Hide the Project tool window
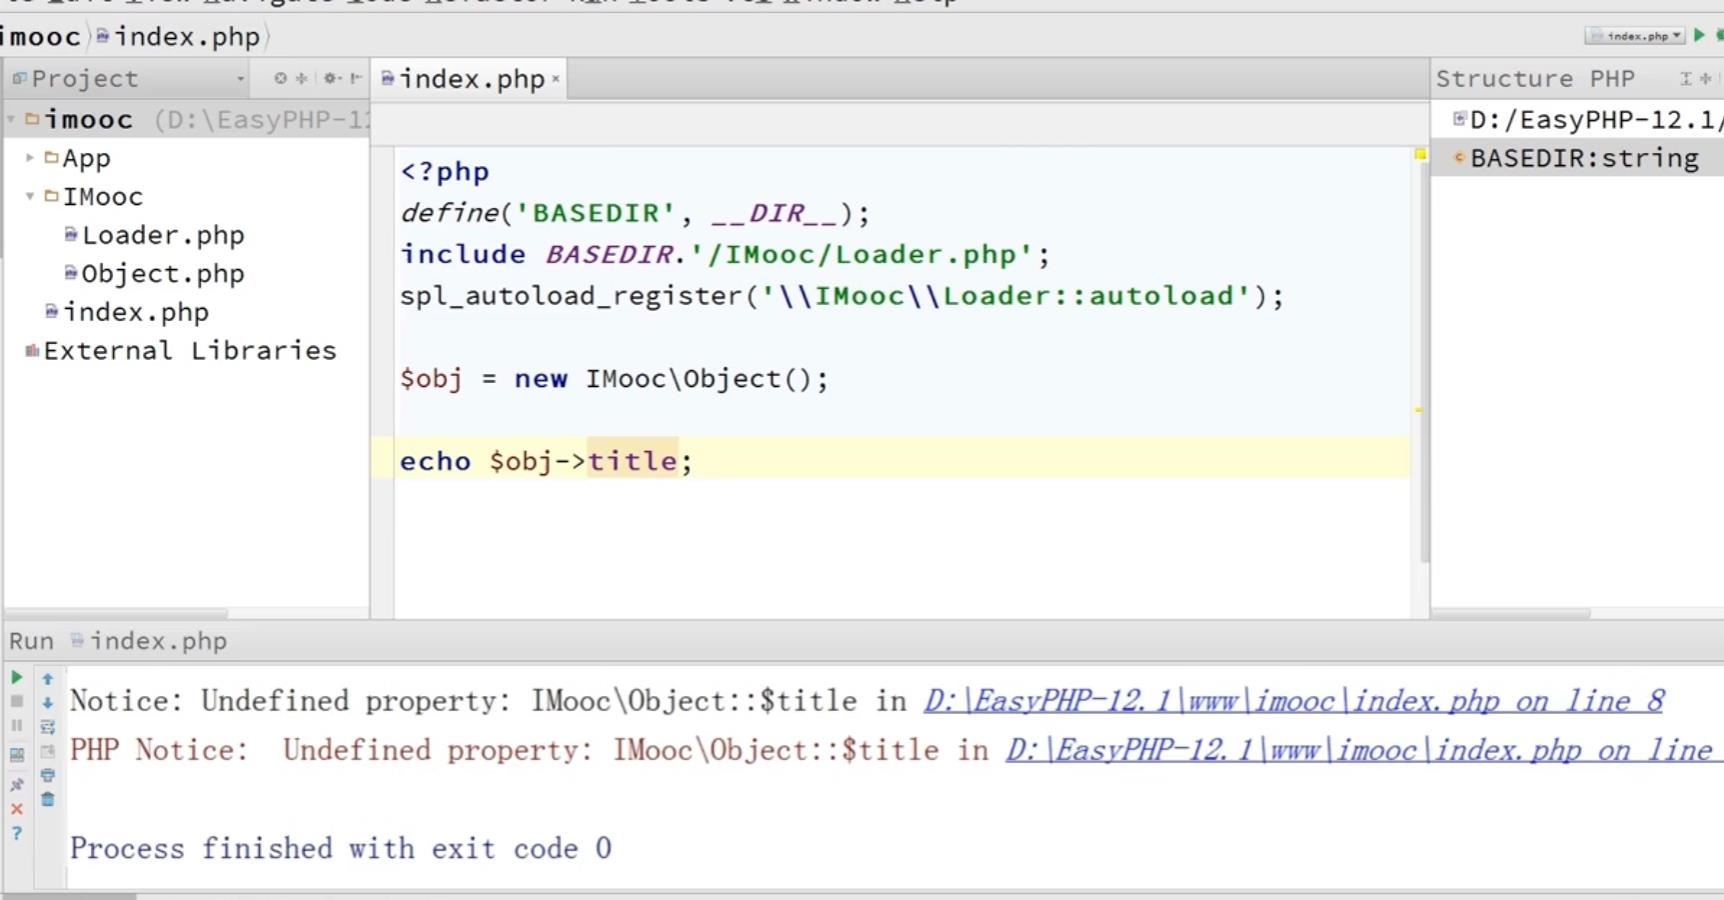 (355, 78)
